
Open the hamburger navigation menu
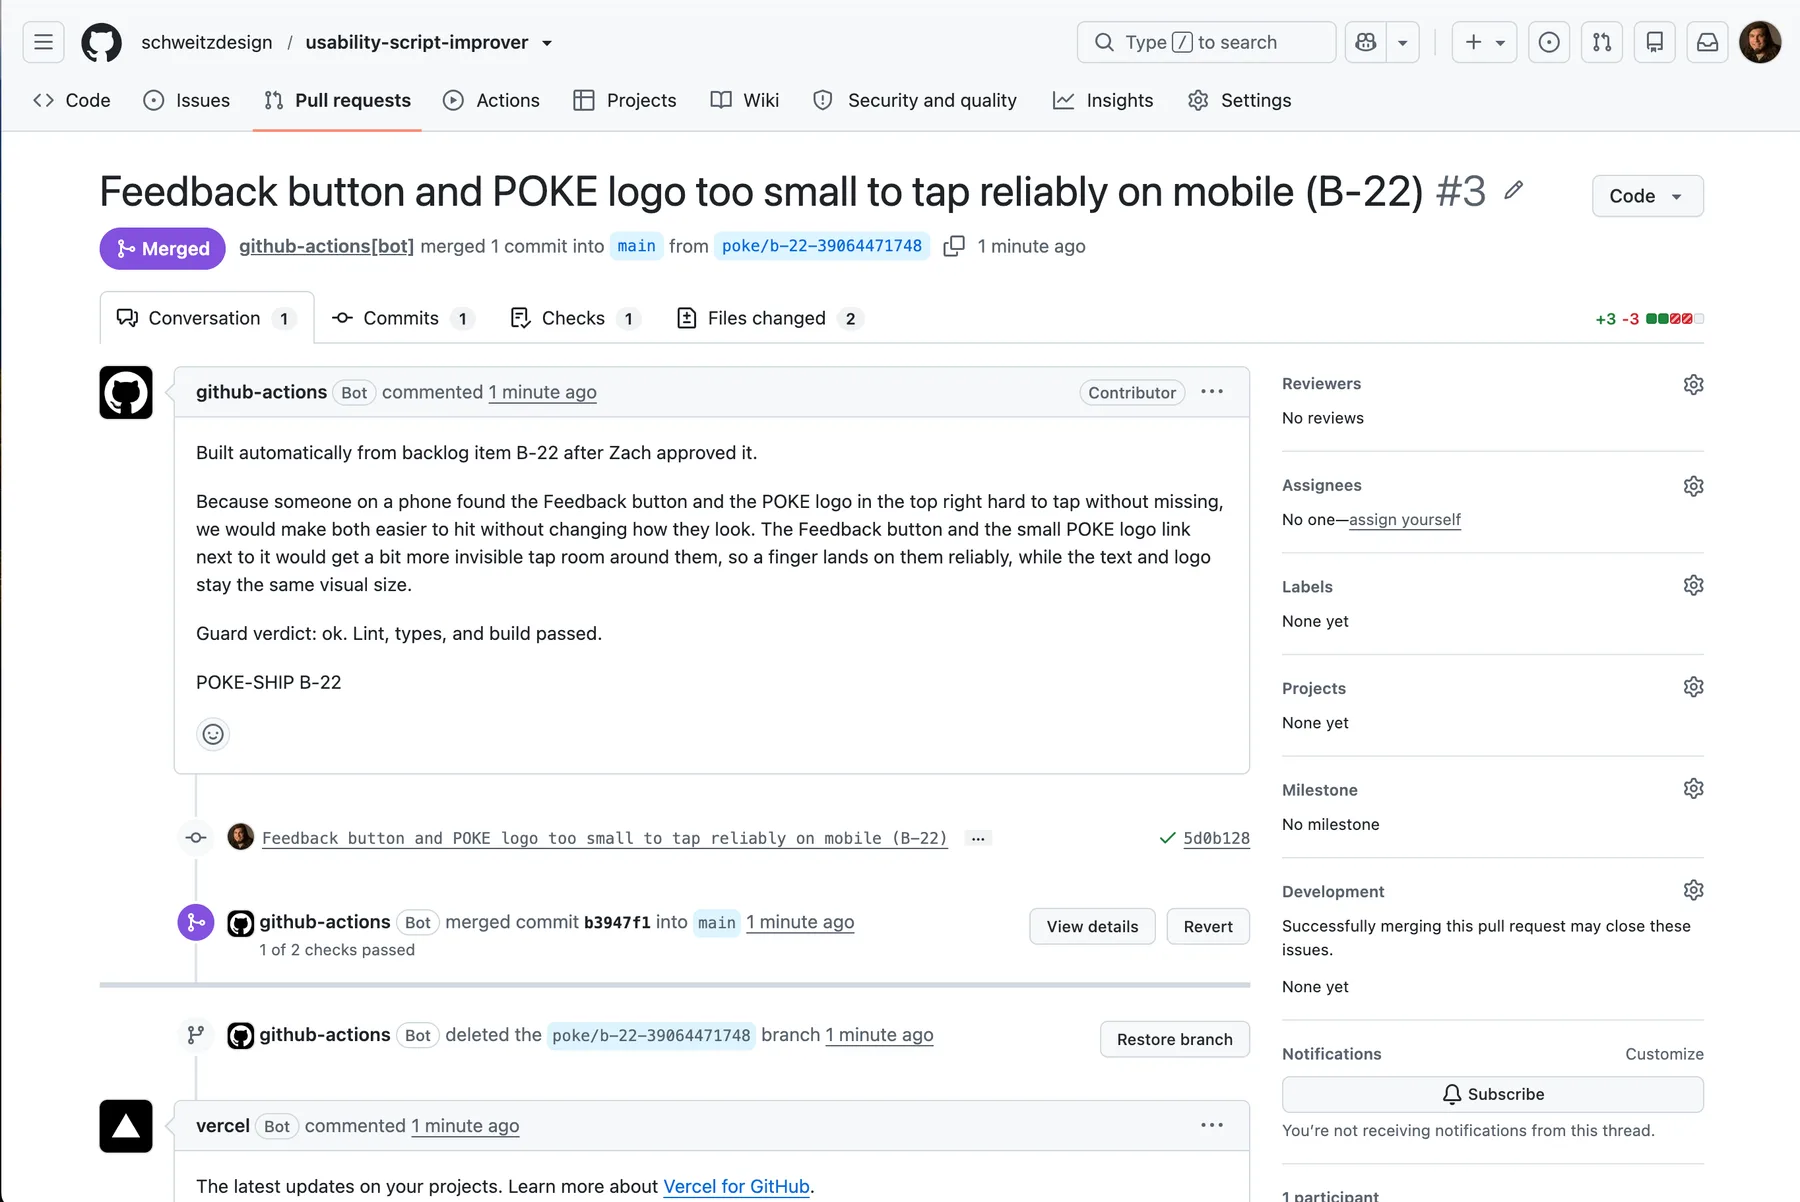tap(43, 42)
